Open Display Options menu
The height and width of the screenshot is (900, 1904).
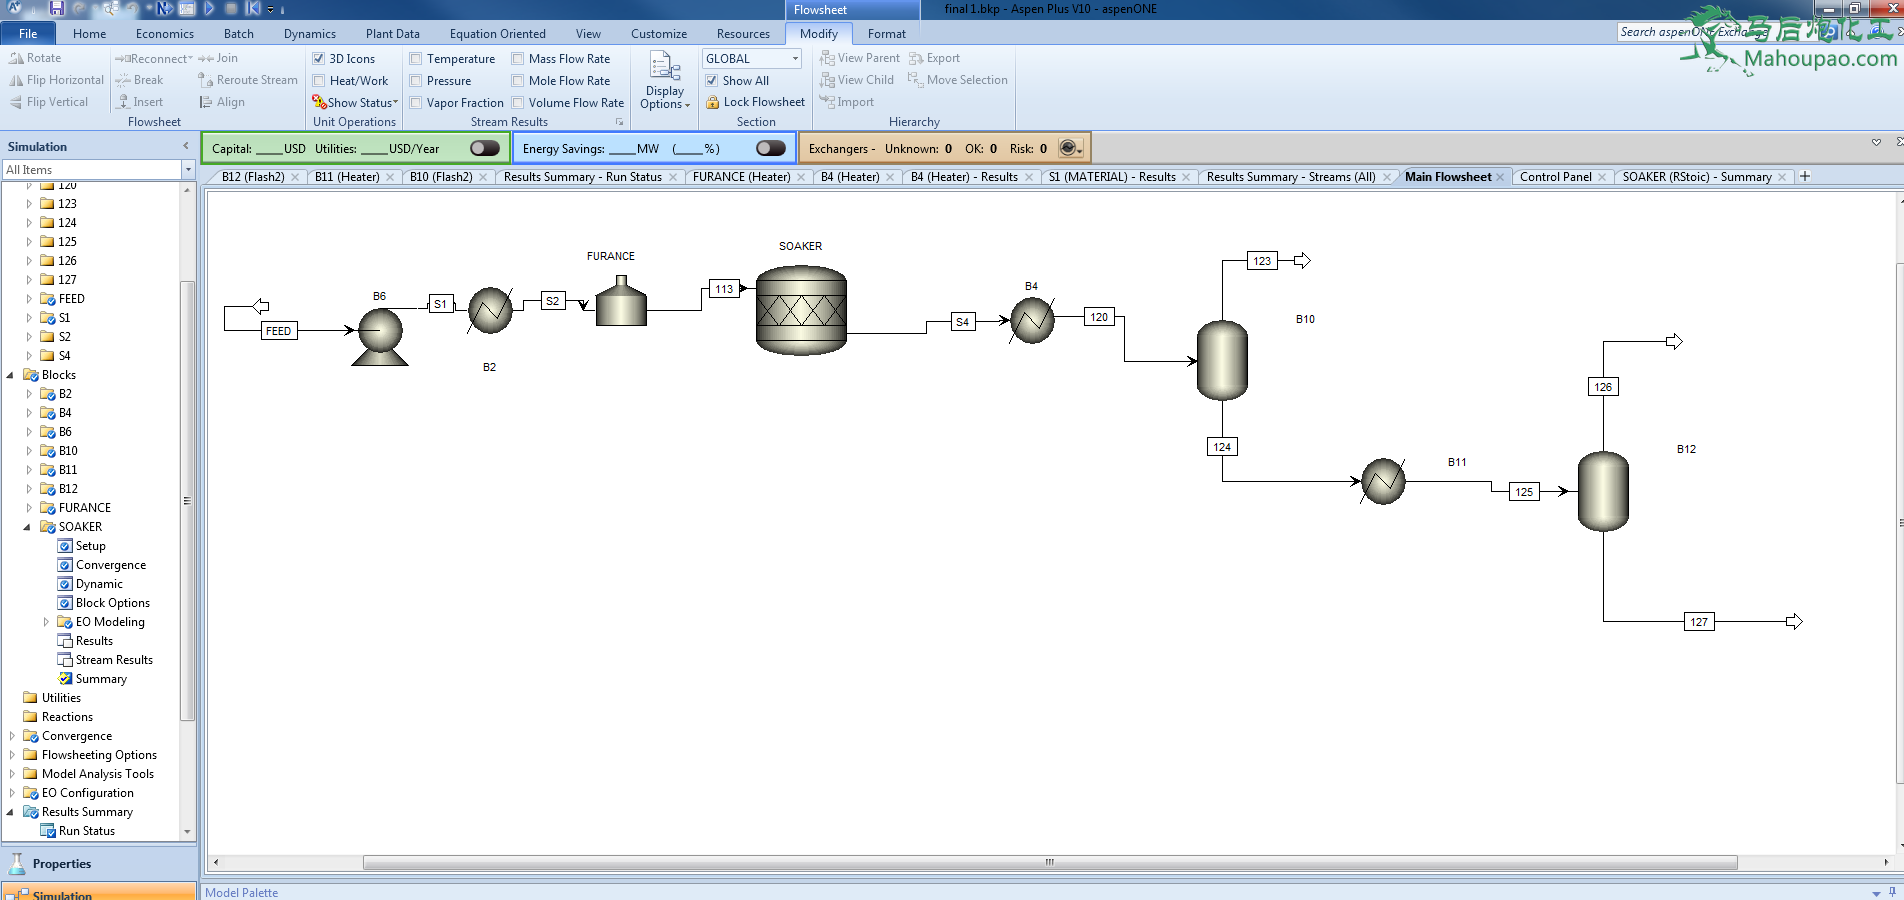[664, 81]
